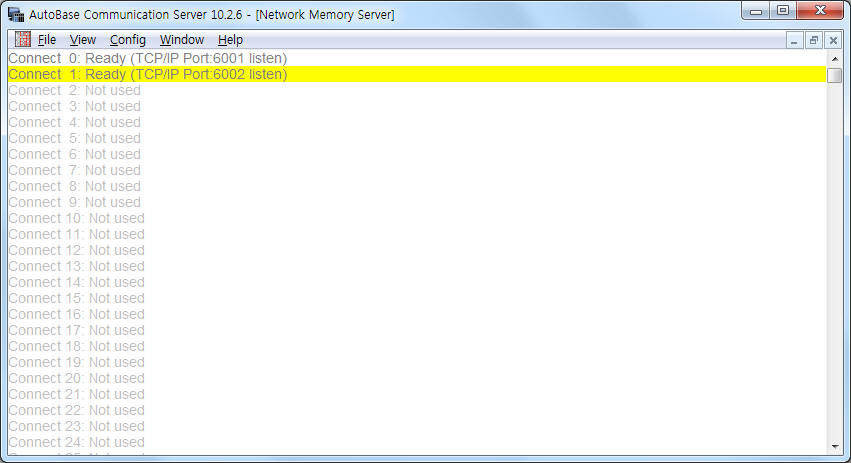Minimize the AutoBase Communication Server window

755,11
